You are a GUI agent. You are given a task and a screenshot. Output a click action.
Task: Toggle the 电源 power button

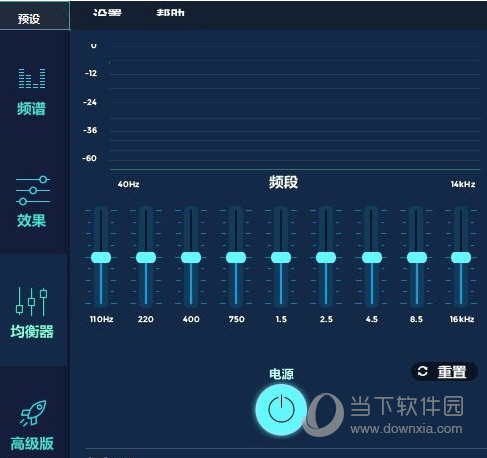click(281, 409)
